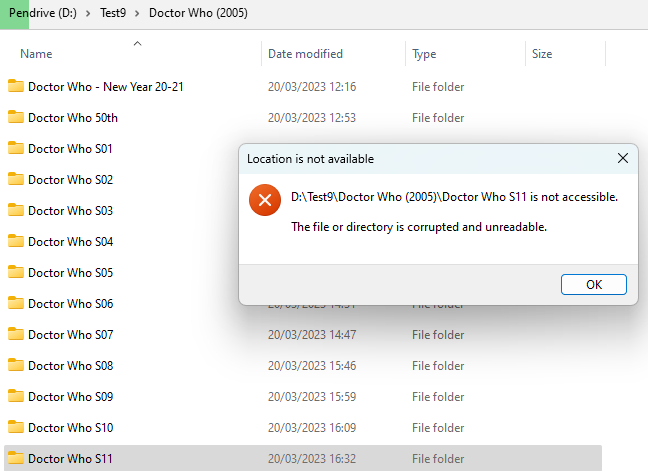Click 'File folder' type in Doctor Who 50th row

click(438, 118)
